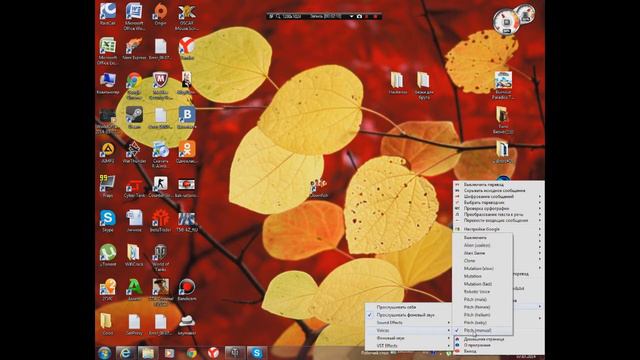Expand the "Проверка орфографии" submenu
This screenshot has height=360, width=640.
(x=499, y=208)
